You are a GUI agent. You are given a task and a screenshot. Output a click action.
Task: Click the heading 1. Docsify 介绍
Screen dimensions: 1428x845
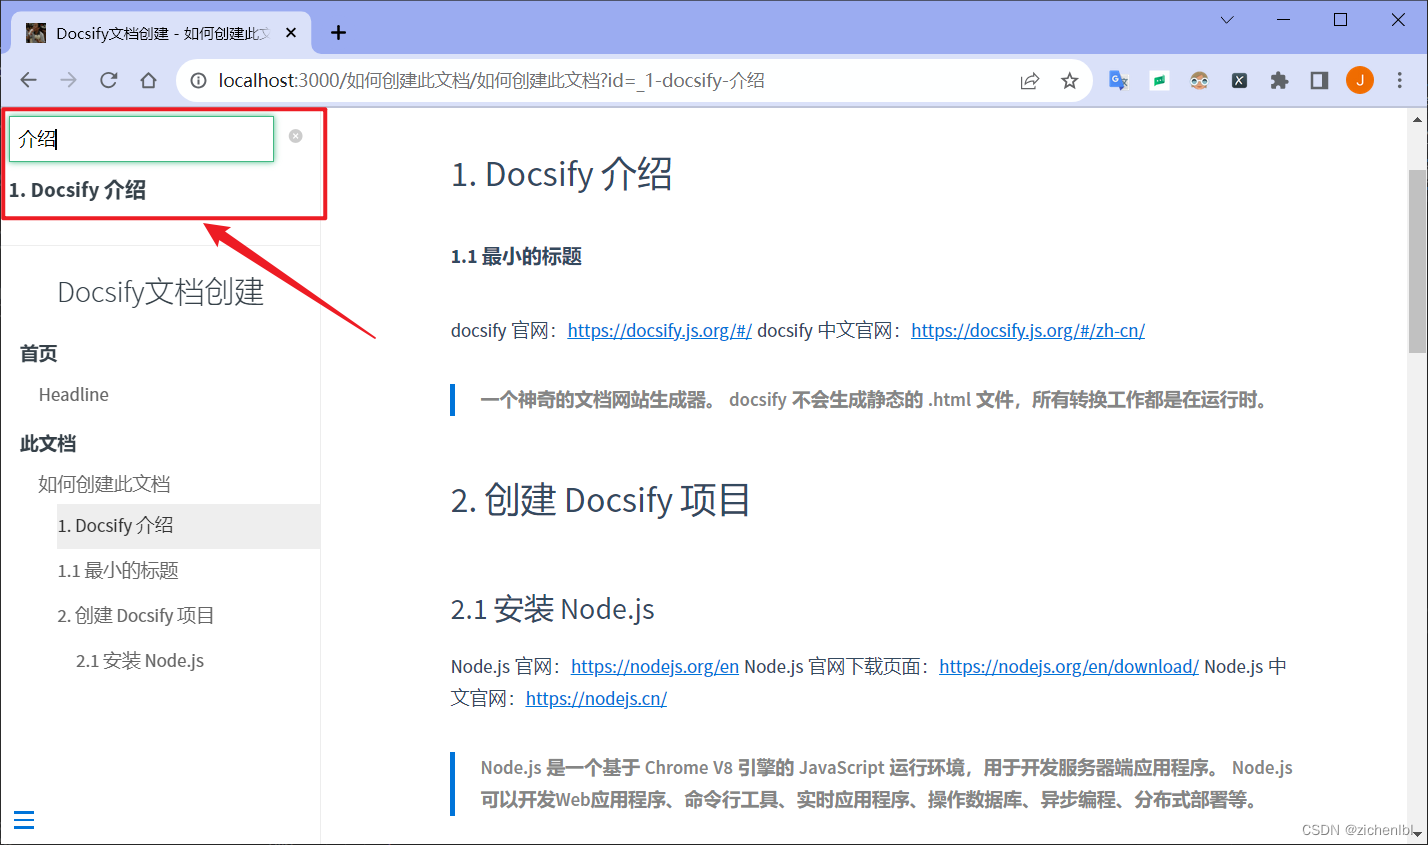561,174
